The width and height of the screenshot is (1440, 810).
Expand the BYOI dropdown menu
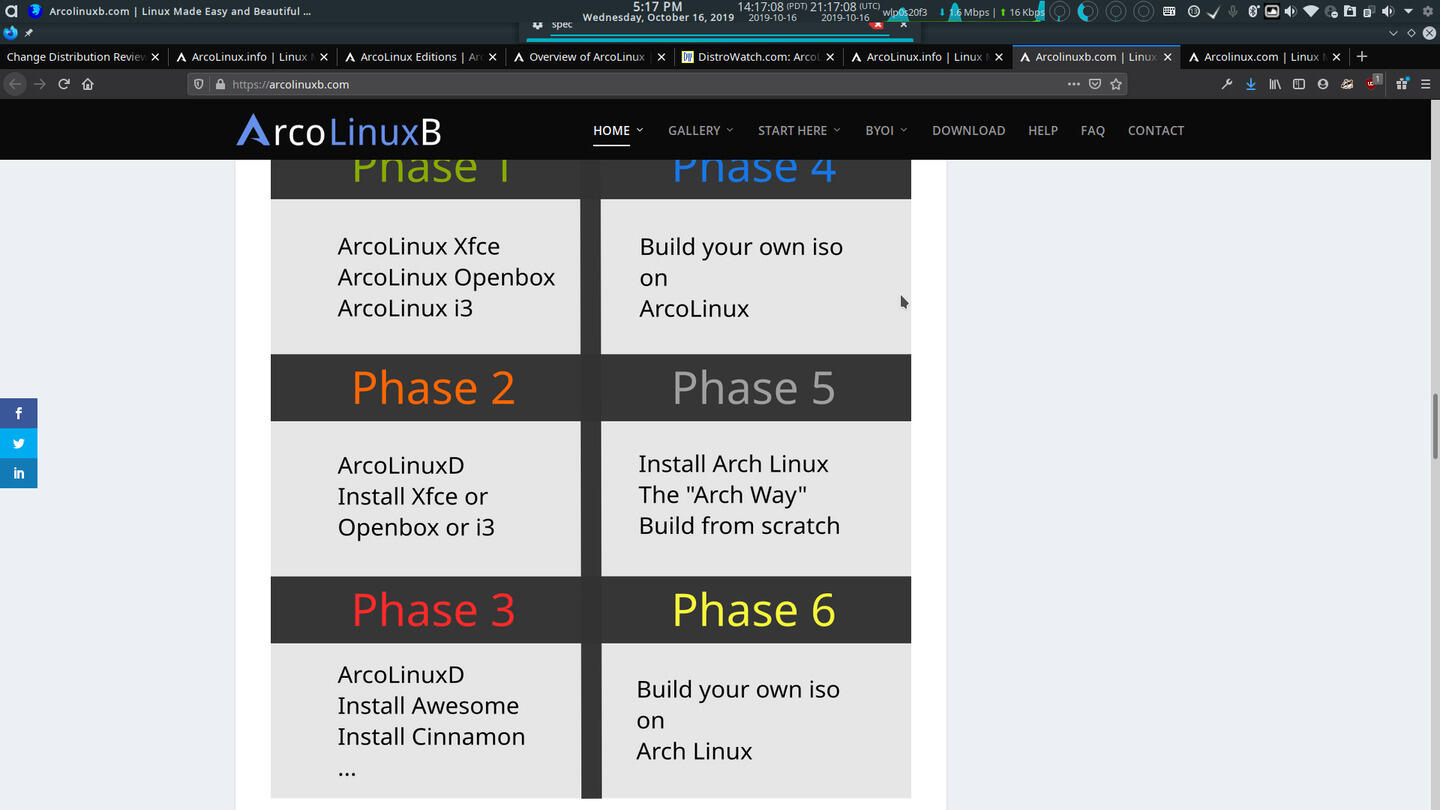coord(886,130)
